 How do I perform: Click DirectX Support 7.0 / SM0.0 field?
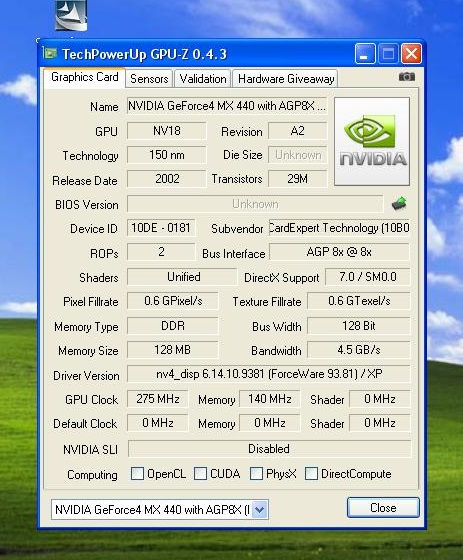(x=368, y=277)
